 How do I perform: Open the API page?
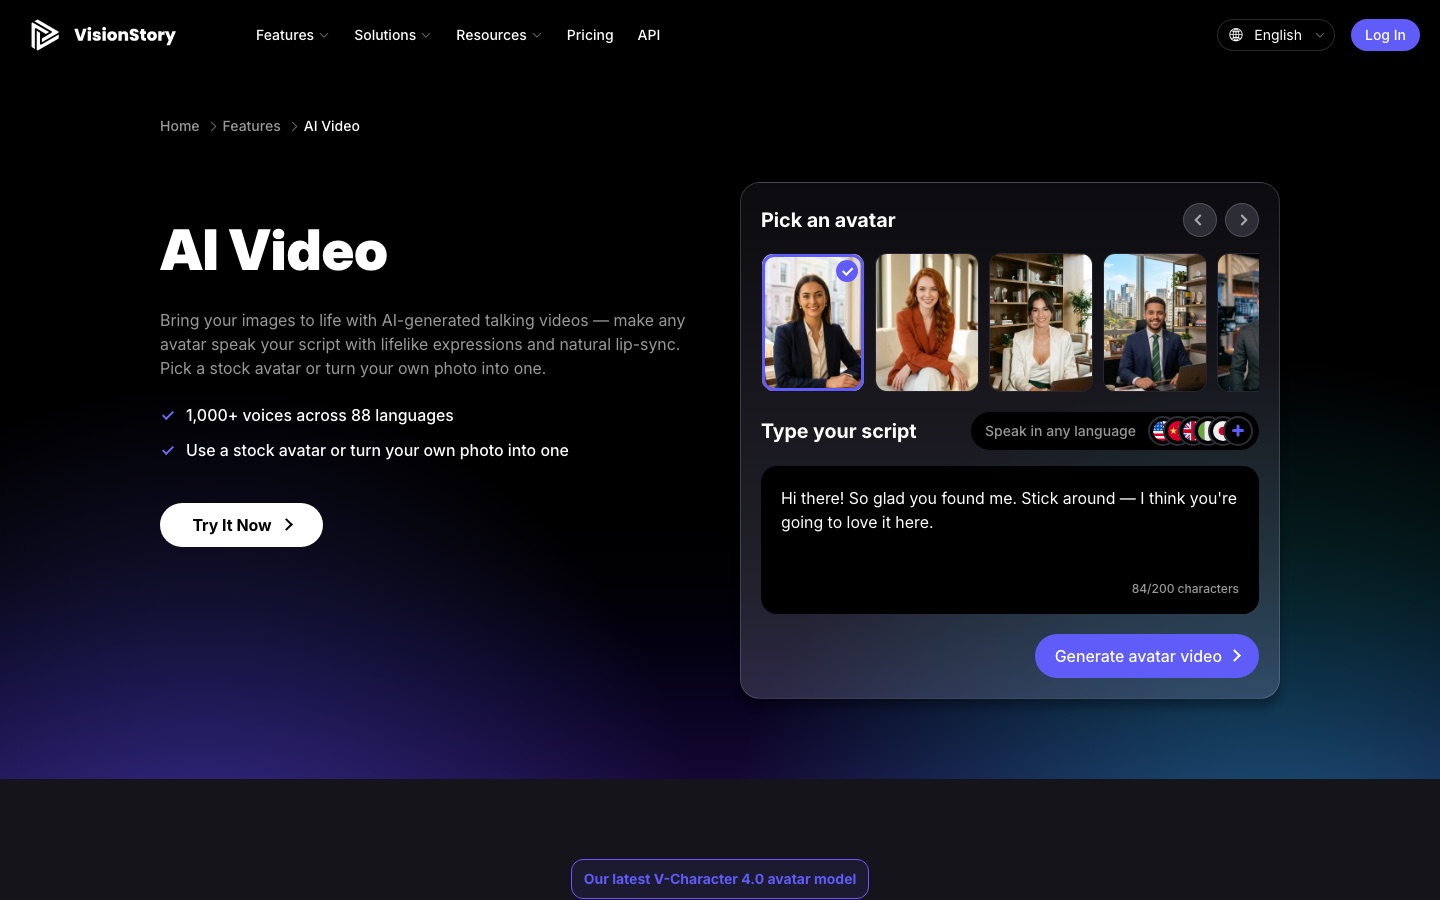click(x=649, y=35)
